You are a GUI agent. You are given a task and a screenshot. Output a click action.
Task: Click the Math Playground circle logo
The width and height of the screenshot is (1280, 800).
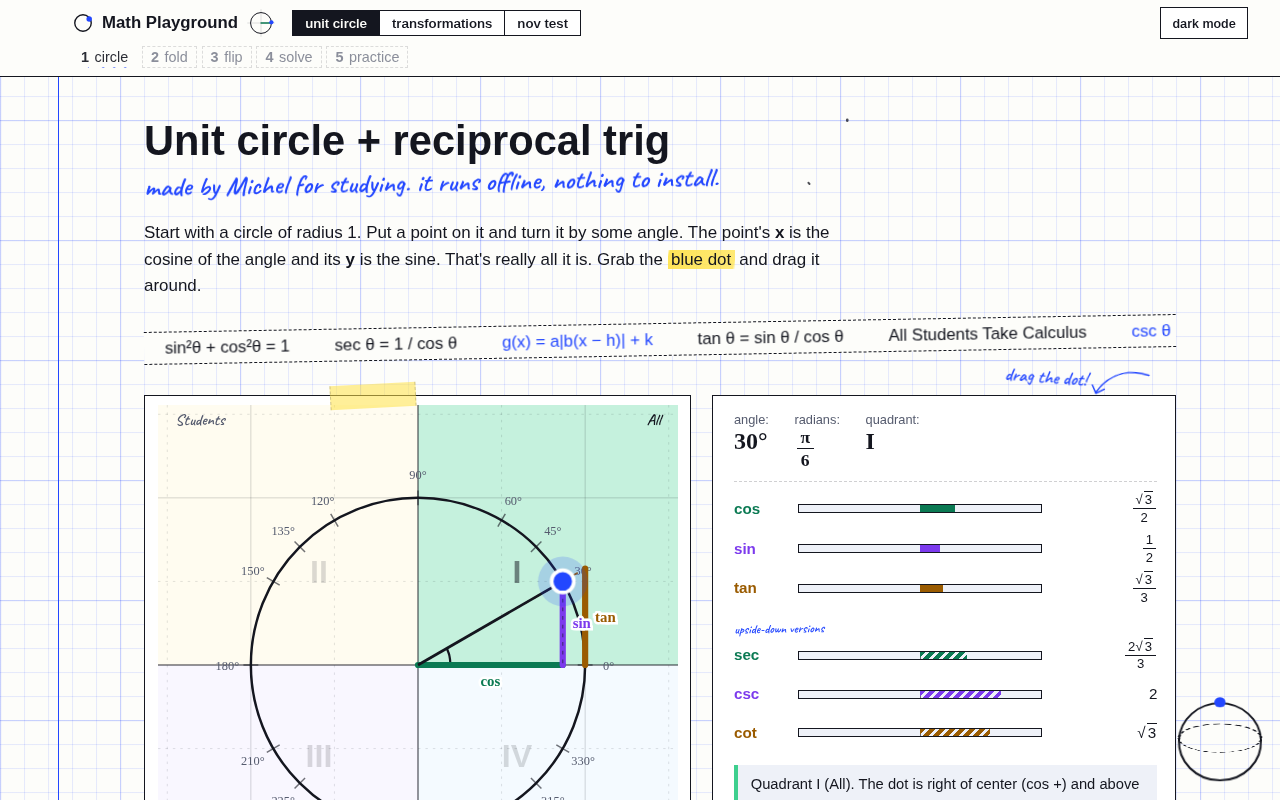(83, 23)
